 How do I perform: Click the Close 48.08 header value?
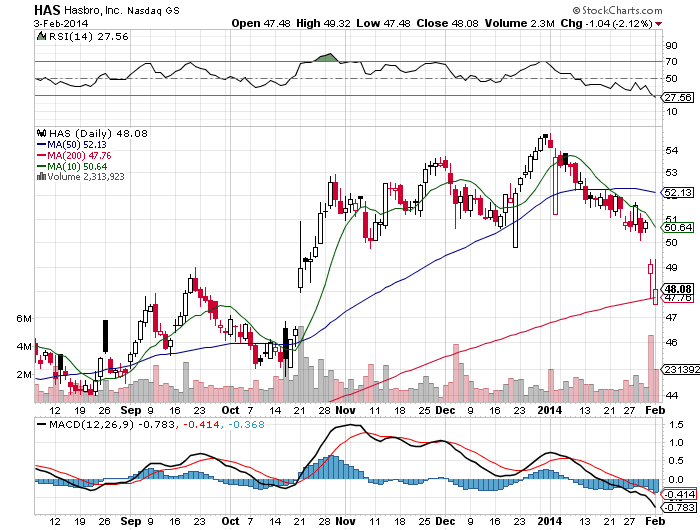(447, 23)
